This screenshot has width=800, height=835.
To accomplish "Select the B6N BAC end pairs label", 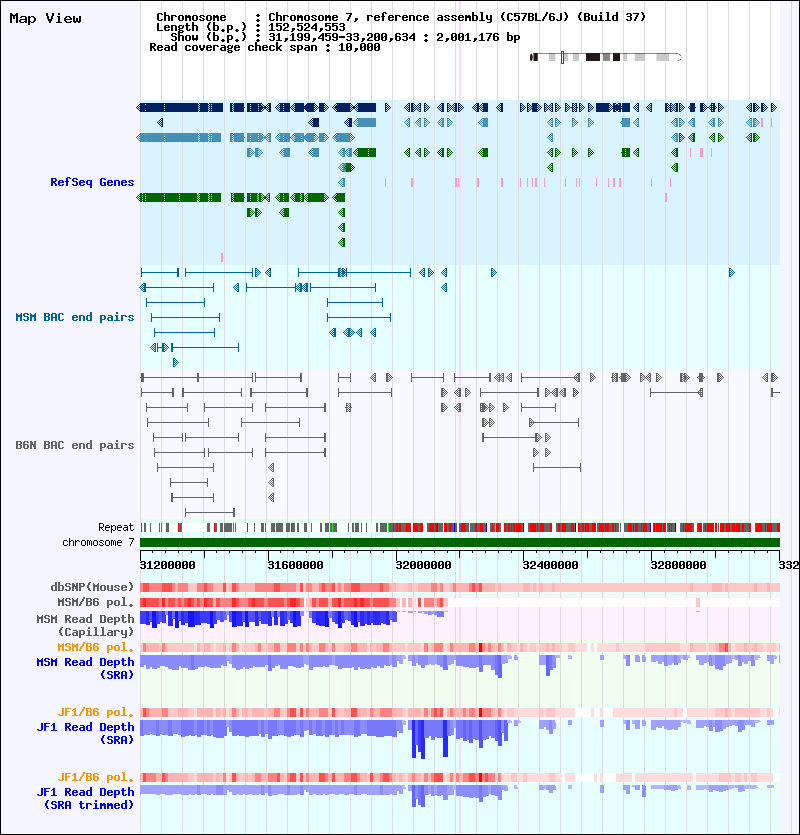I will coord(75,445).
